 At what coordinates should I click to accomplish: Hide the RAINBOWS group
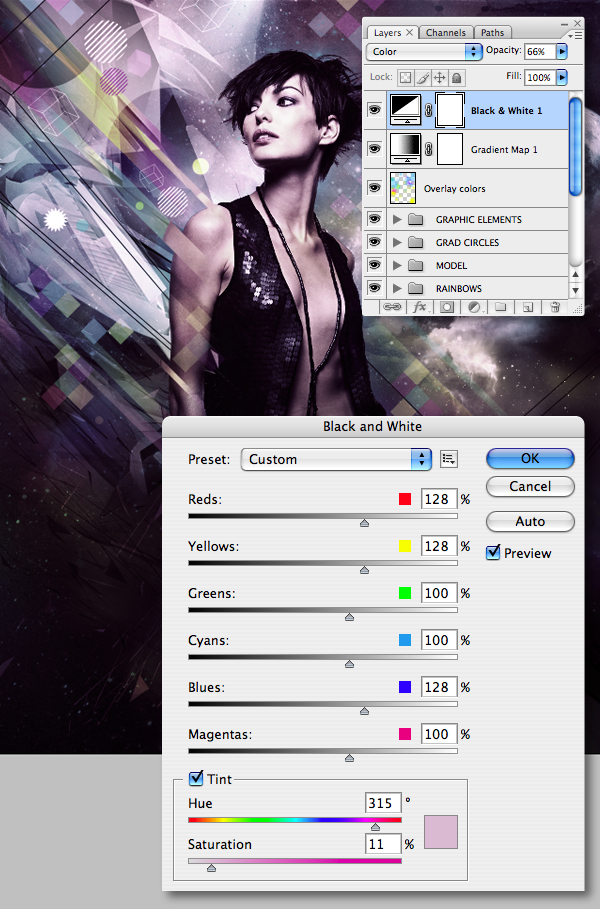tap(374, 288)
